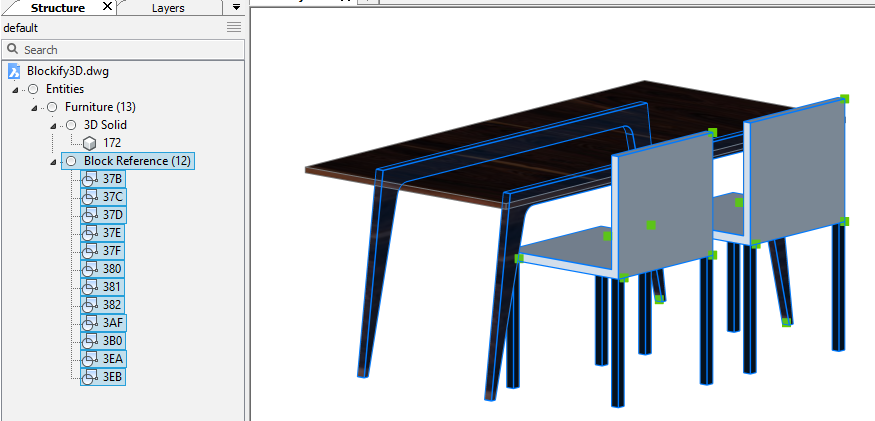Click block icon of entity 3B0

click(89, 341)
